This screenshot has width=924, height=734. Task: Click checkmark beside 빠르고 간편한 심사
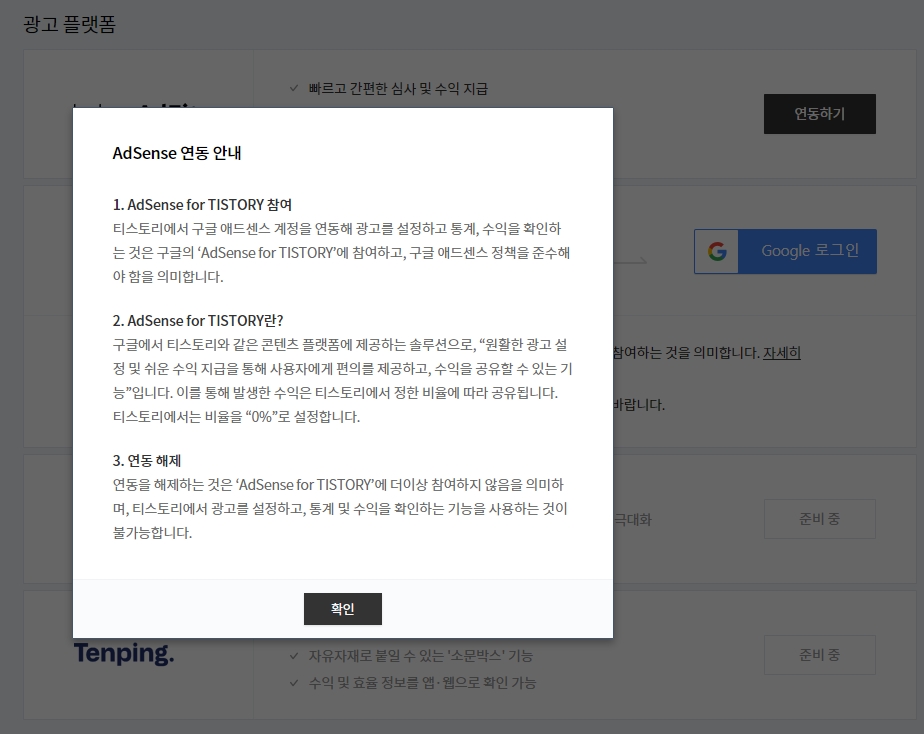(x=293, y=88)
